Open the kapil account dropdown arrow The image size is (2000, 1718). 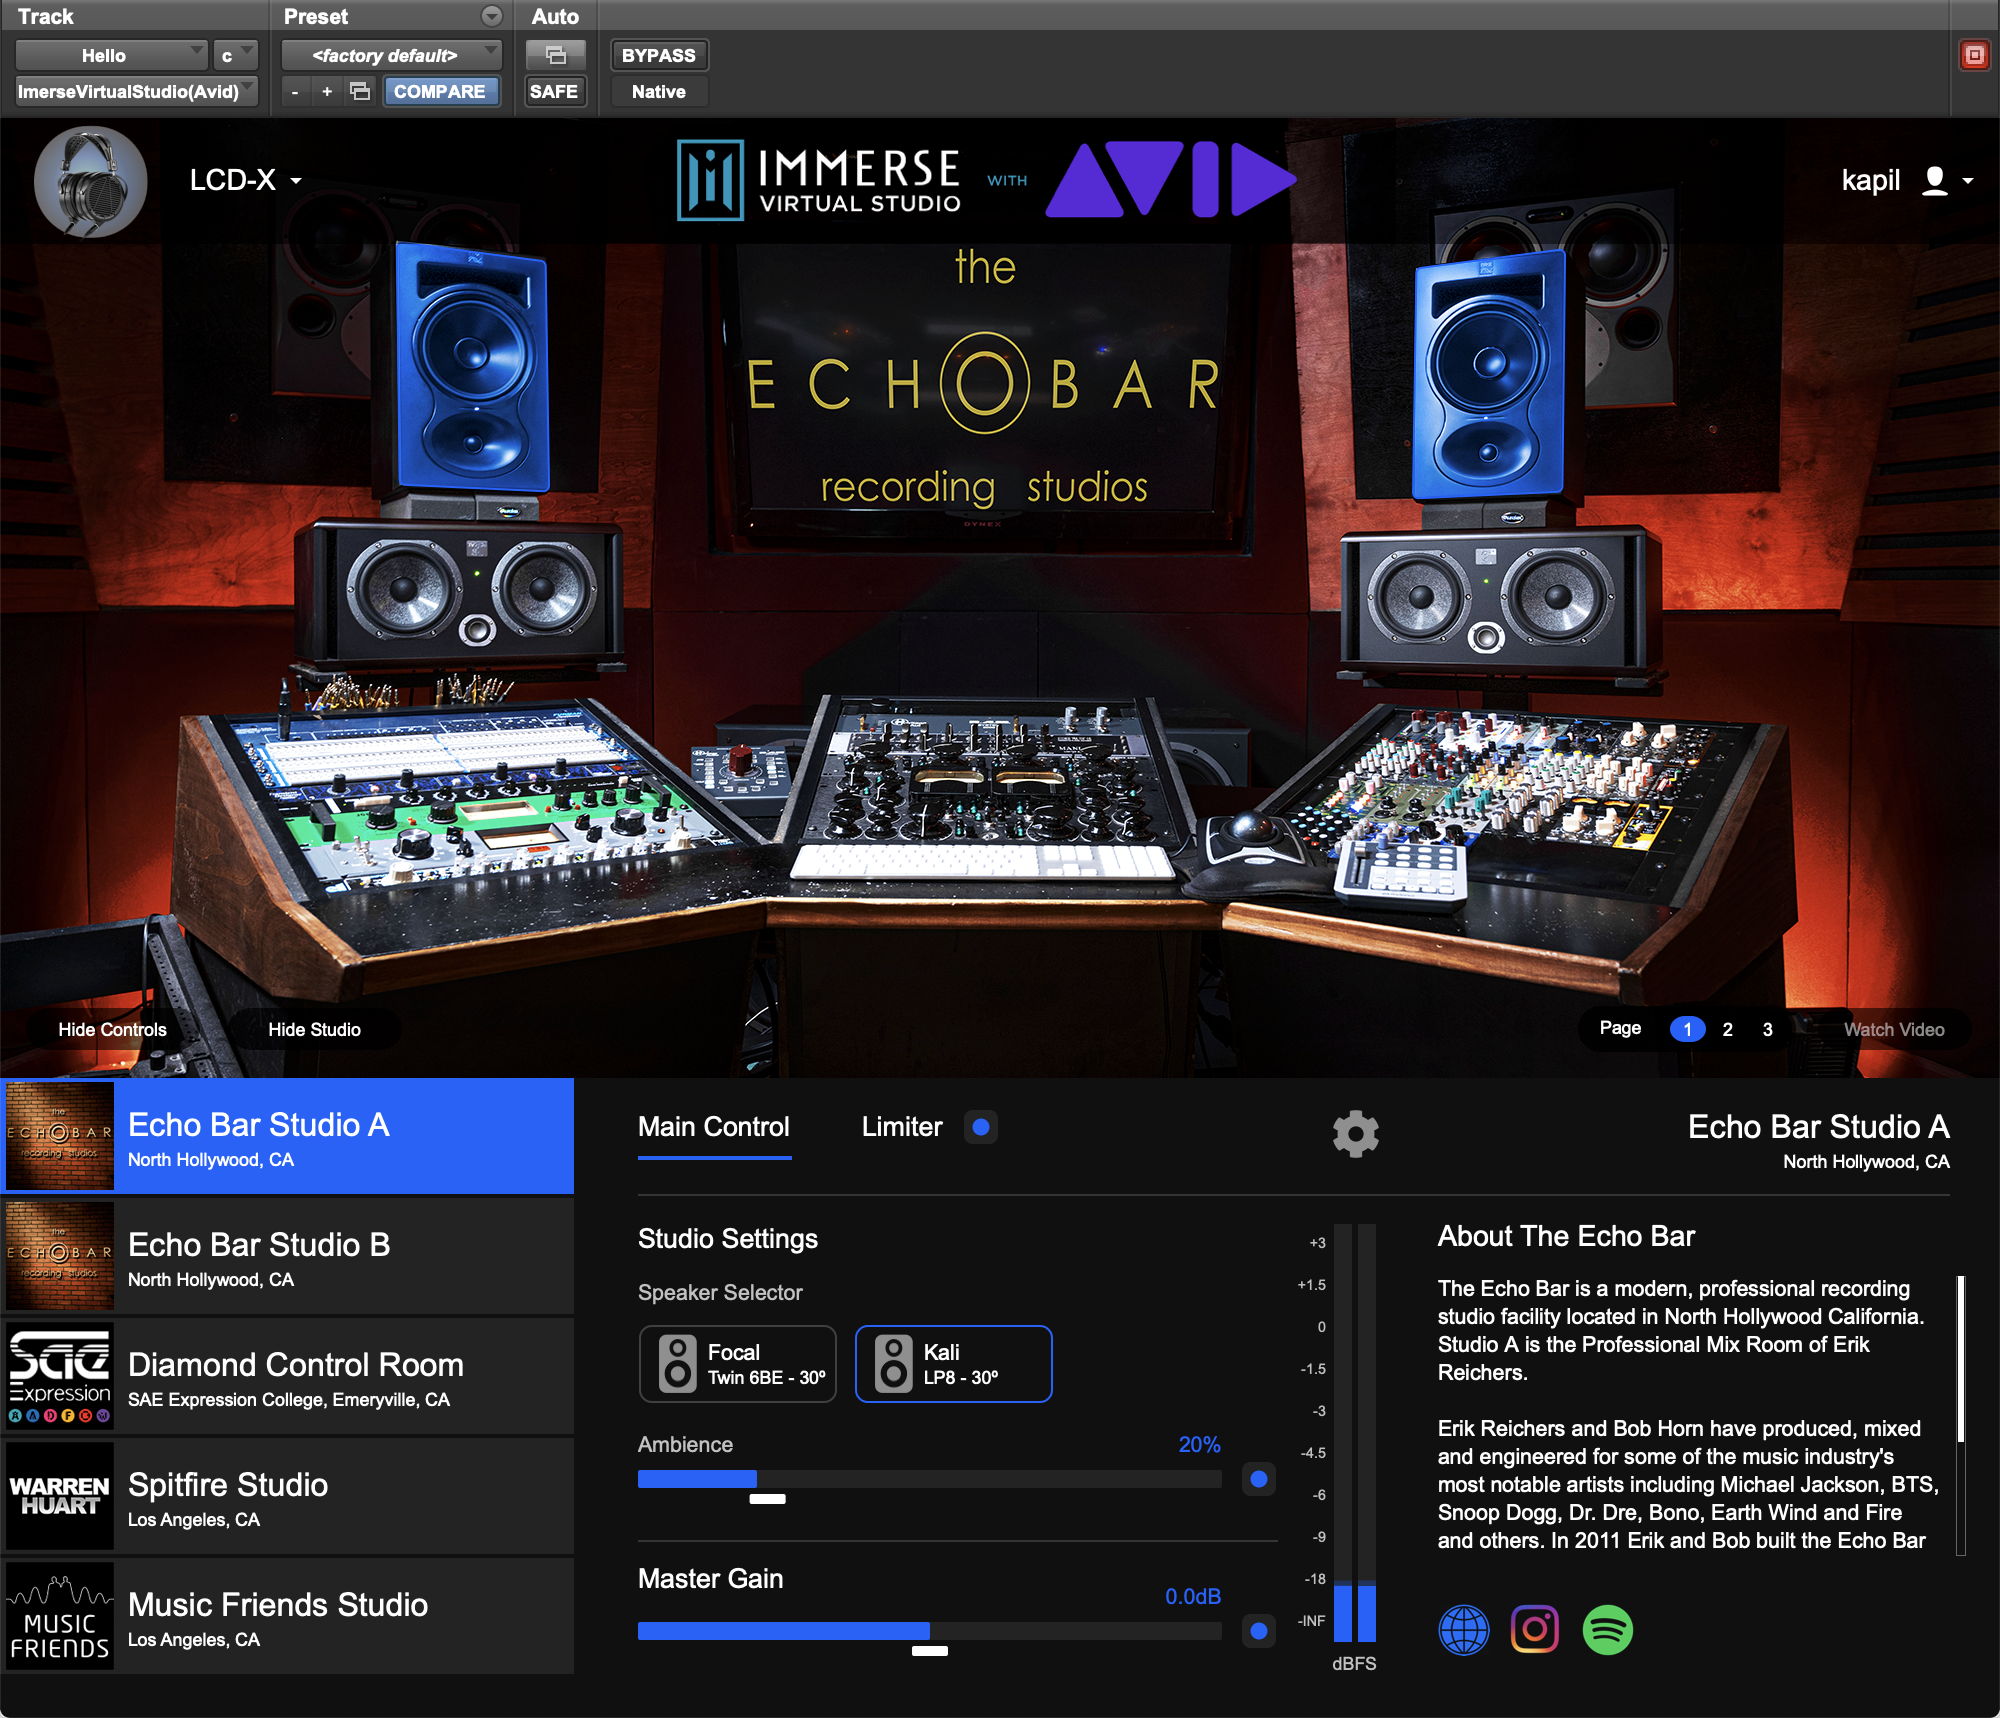(x=1967, y=181)
